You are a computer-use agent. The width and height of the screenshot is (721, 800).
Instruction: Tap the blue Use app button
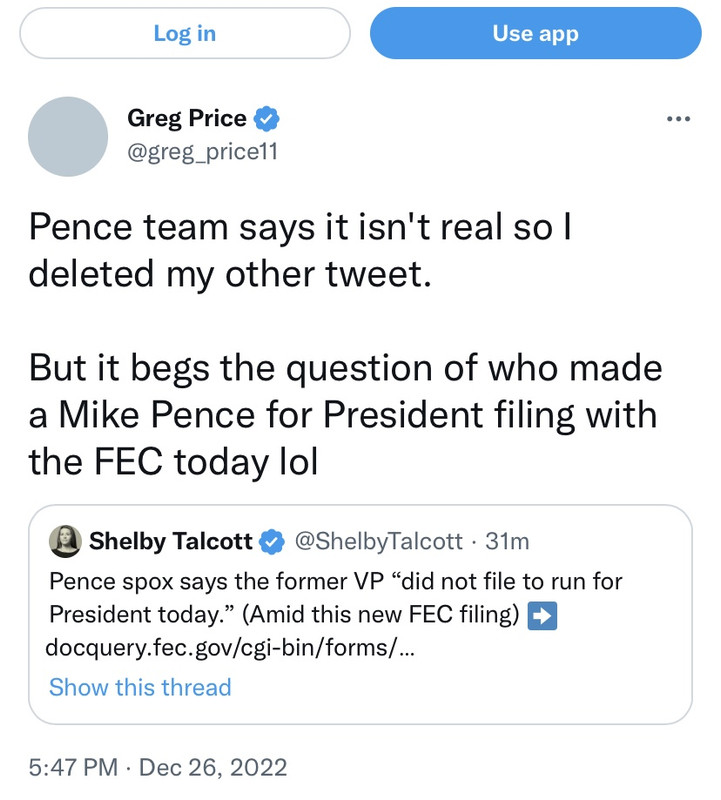point(535,34)
